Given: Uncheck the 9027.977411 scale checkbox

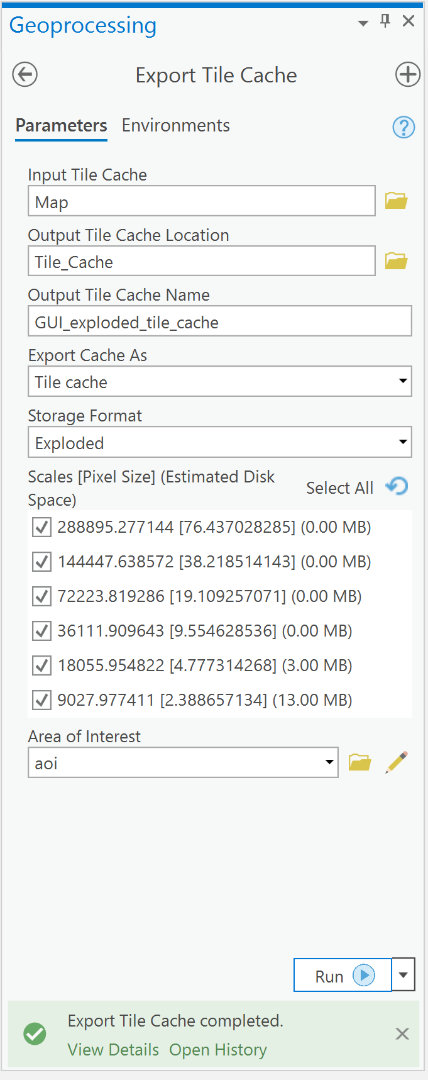Looking at the screenshot, I should pyautogui.click(x=42, y=700).
